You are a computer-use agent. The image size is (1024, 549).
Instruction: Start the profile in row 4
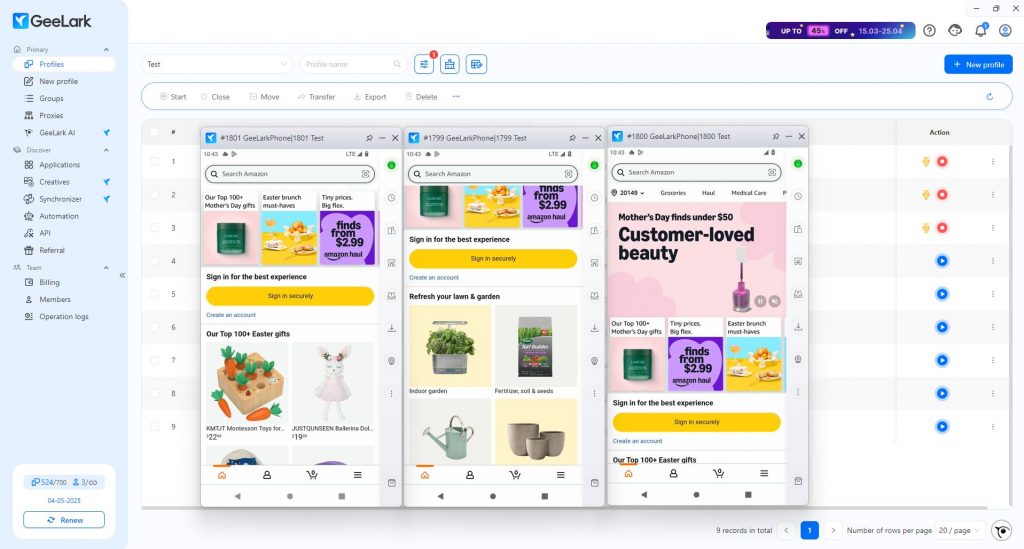click(942, 260)
